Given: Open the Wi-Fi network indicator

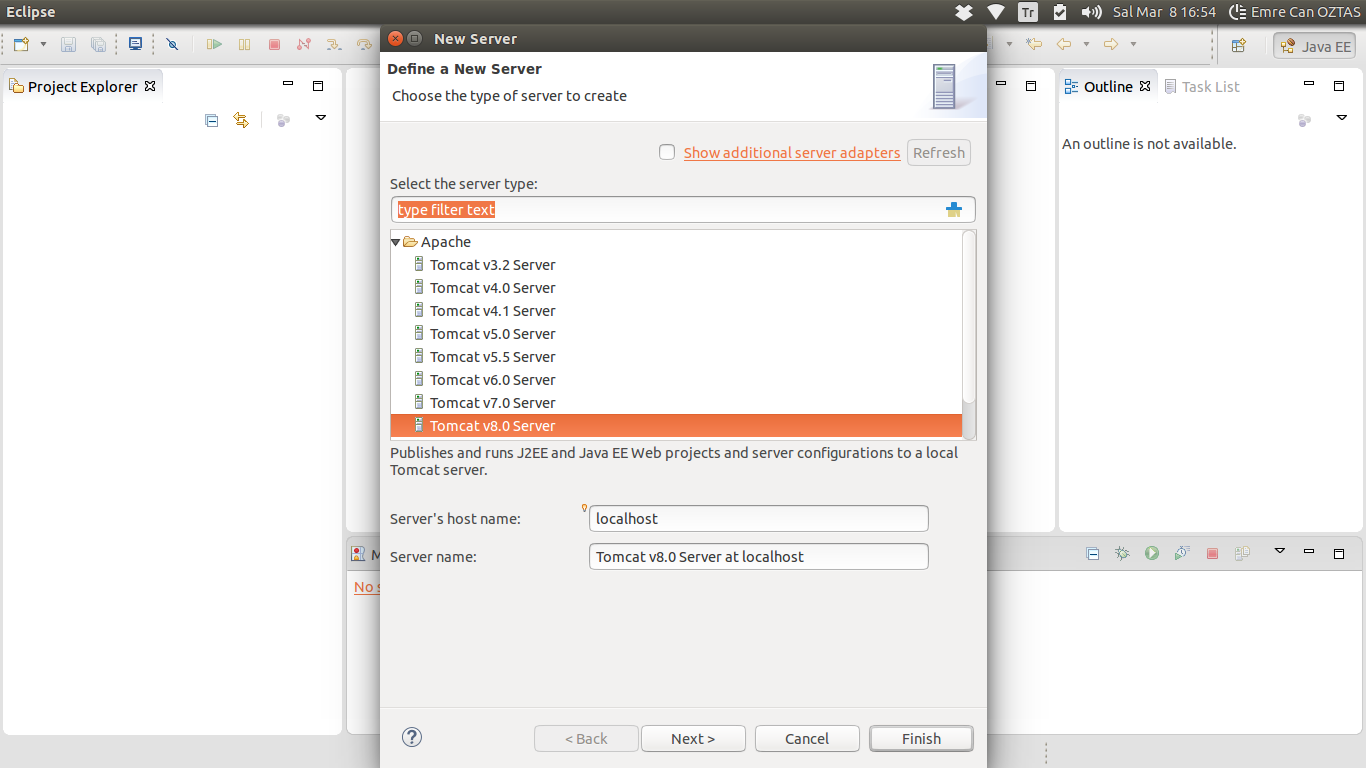Looking at the screenshot, I should (x=995, y=12).
